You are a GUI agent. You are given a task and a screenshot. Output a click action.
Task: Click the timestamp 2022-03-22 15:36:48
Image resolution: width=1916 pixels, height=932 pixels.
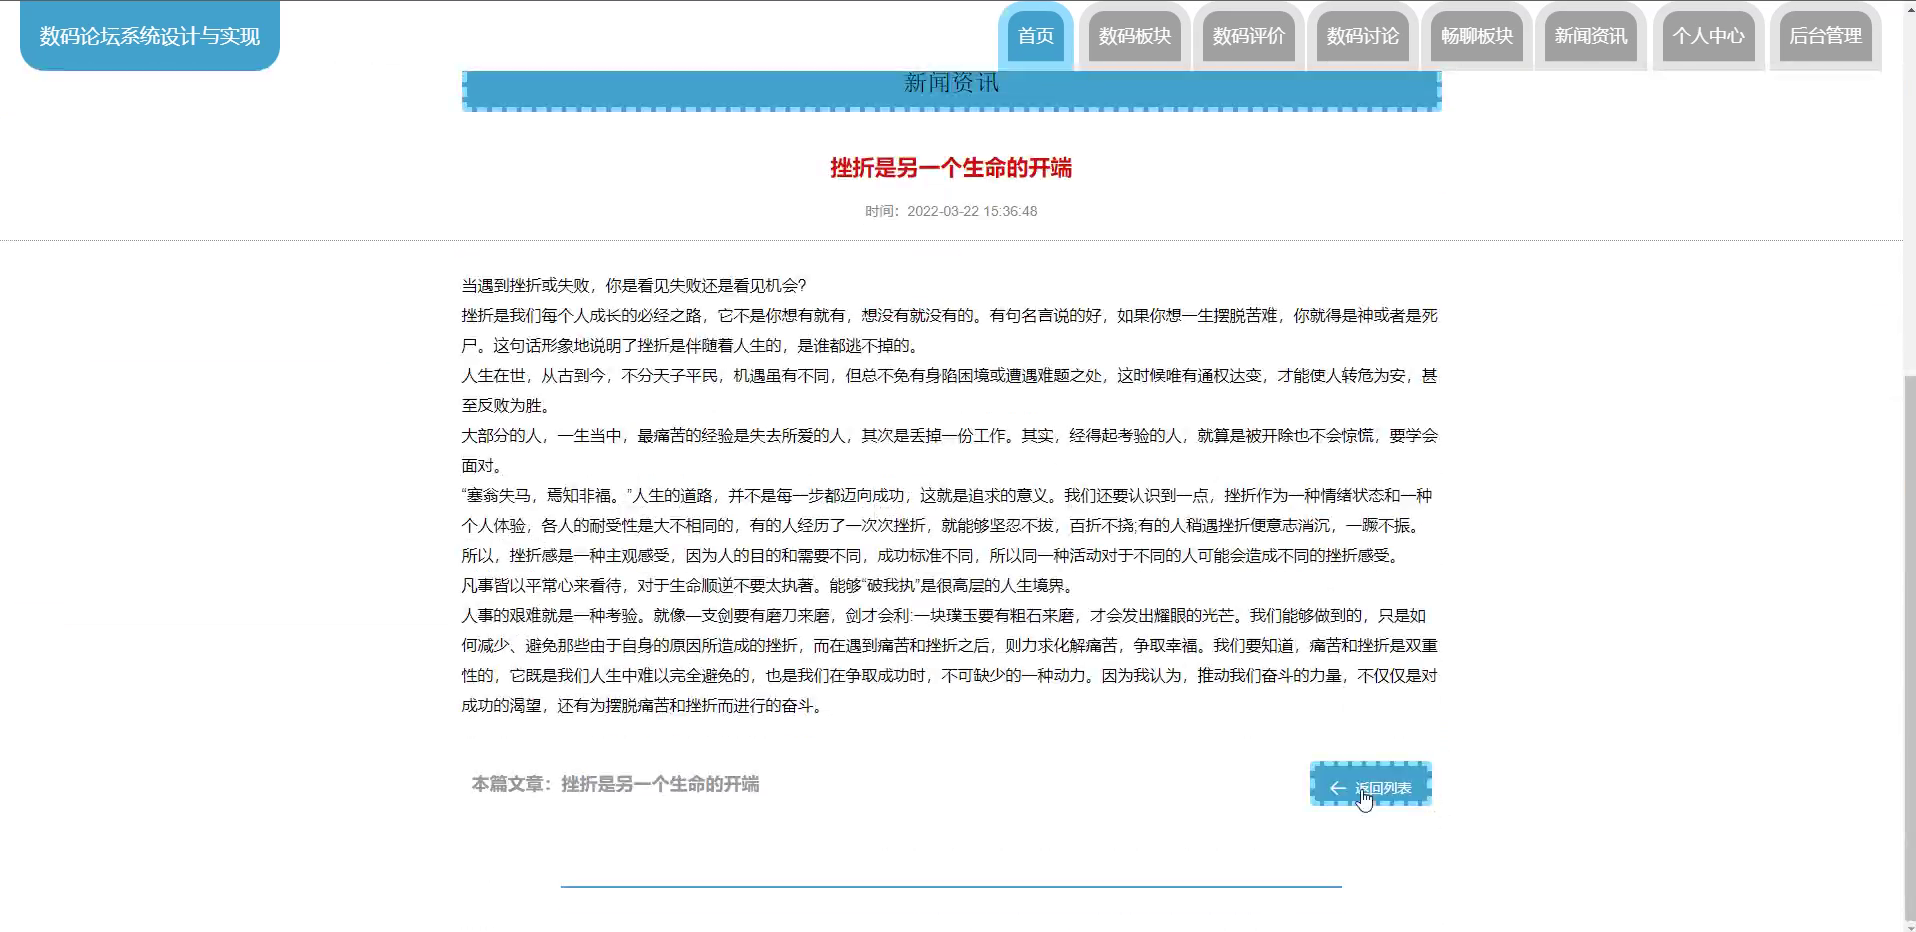(972, 211)
